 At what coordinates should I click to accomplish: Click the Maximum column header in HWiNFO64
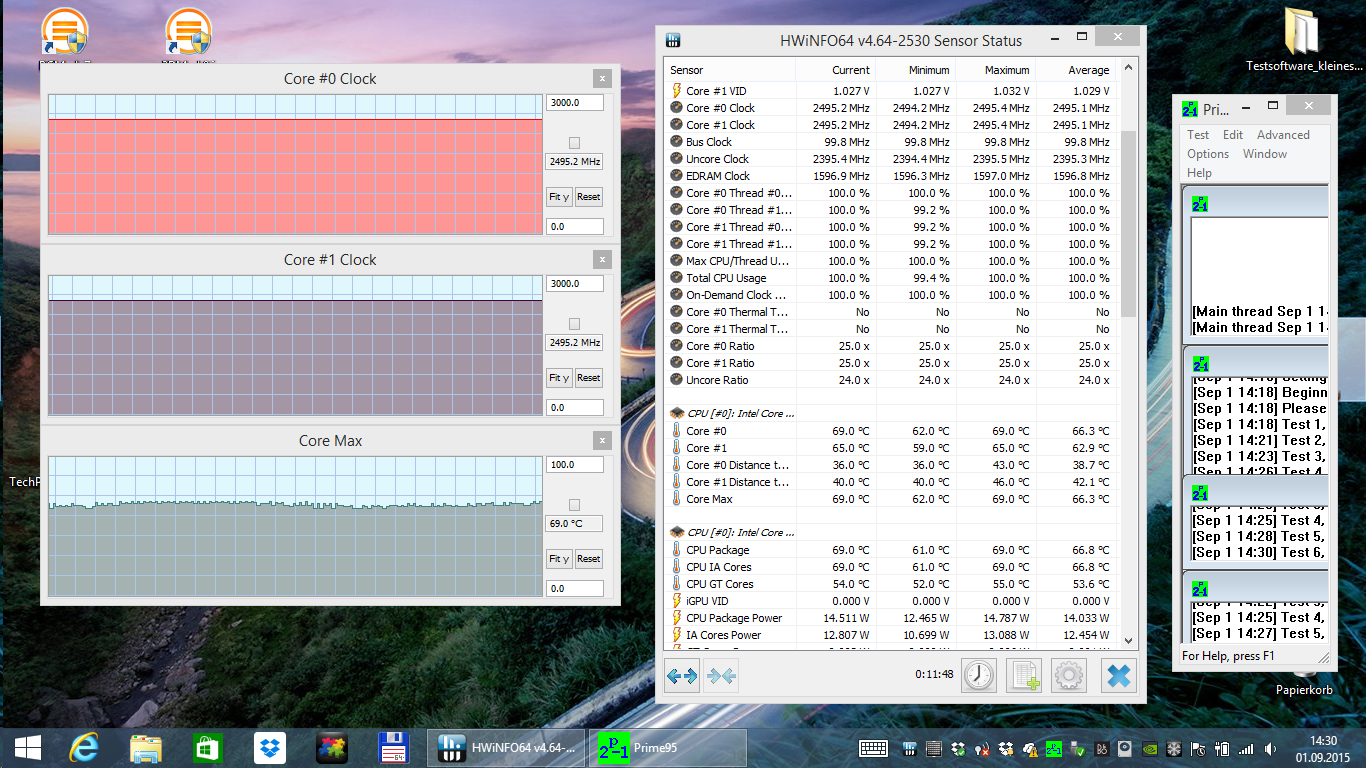[995, 70]
